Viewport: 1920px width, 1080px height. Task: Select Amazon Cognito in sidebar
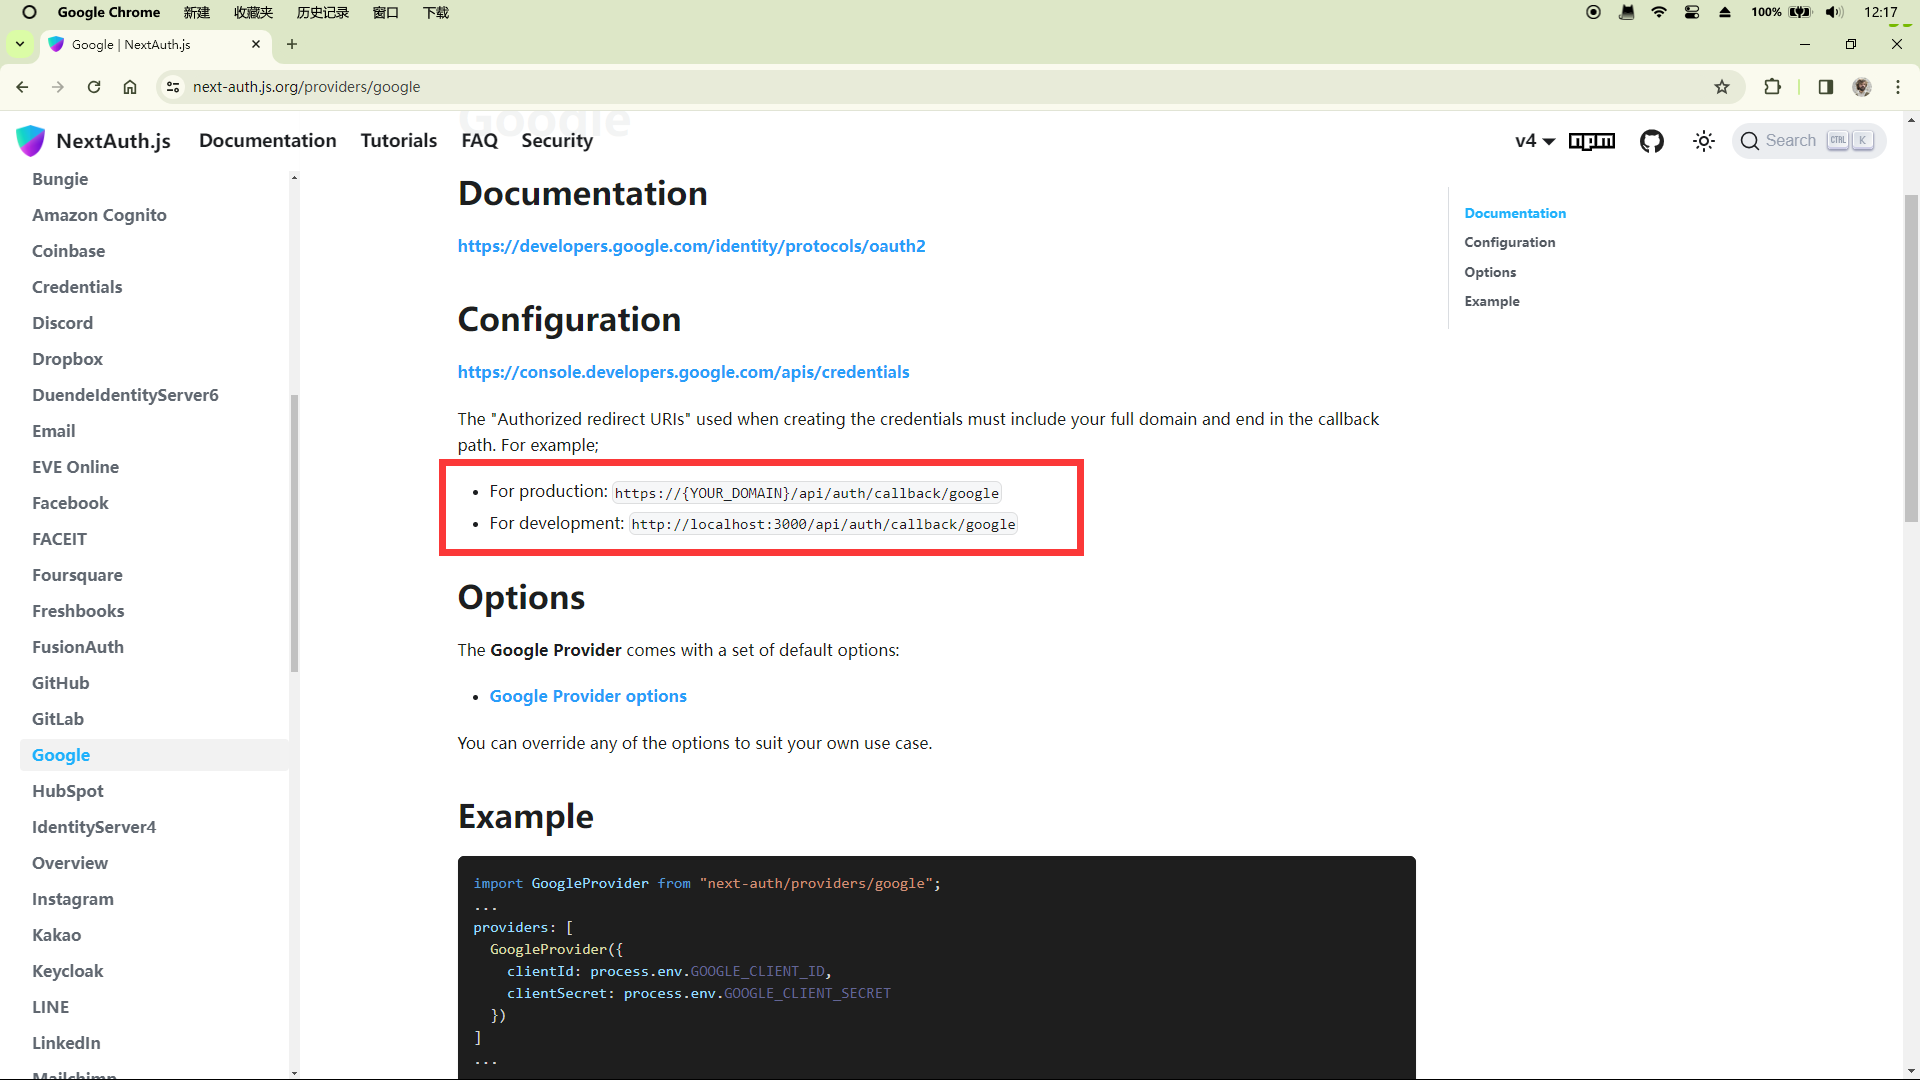tap(99, 215)
